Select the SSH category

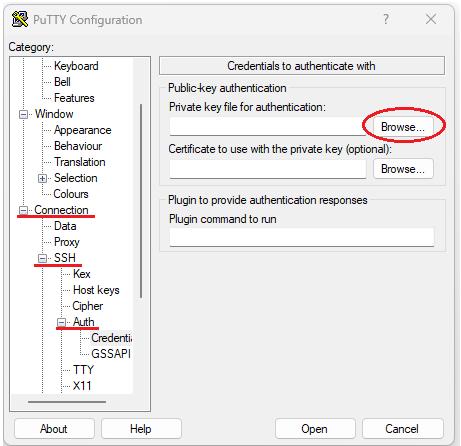(65, 258)
